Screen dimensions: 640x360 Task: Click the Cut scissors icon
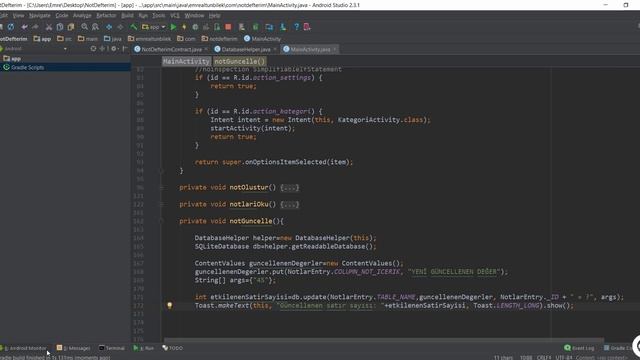pyautogui.click(x=49, y=27)
